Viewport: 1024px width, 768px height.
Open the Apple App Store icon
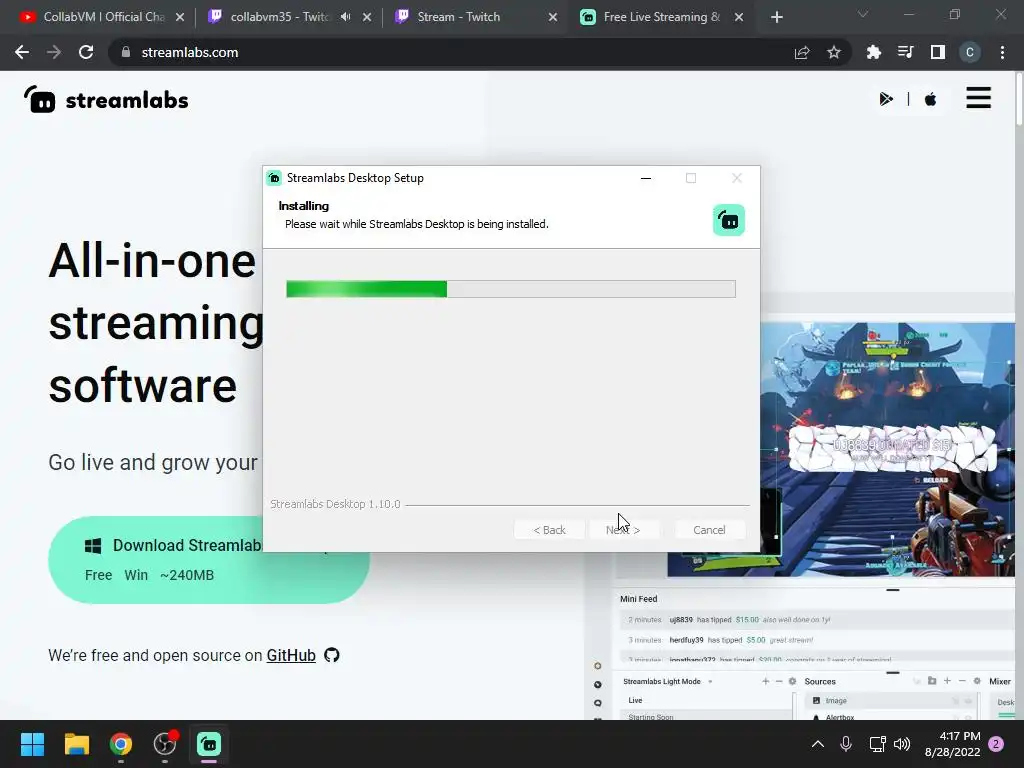931,99
